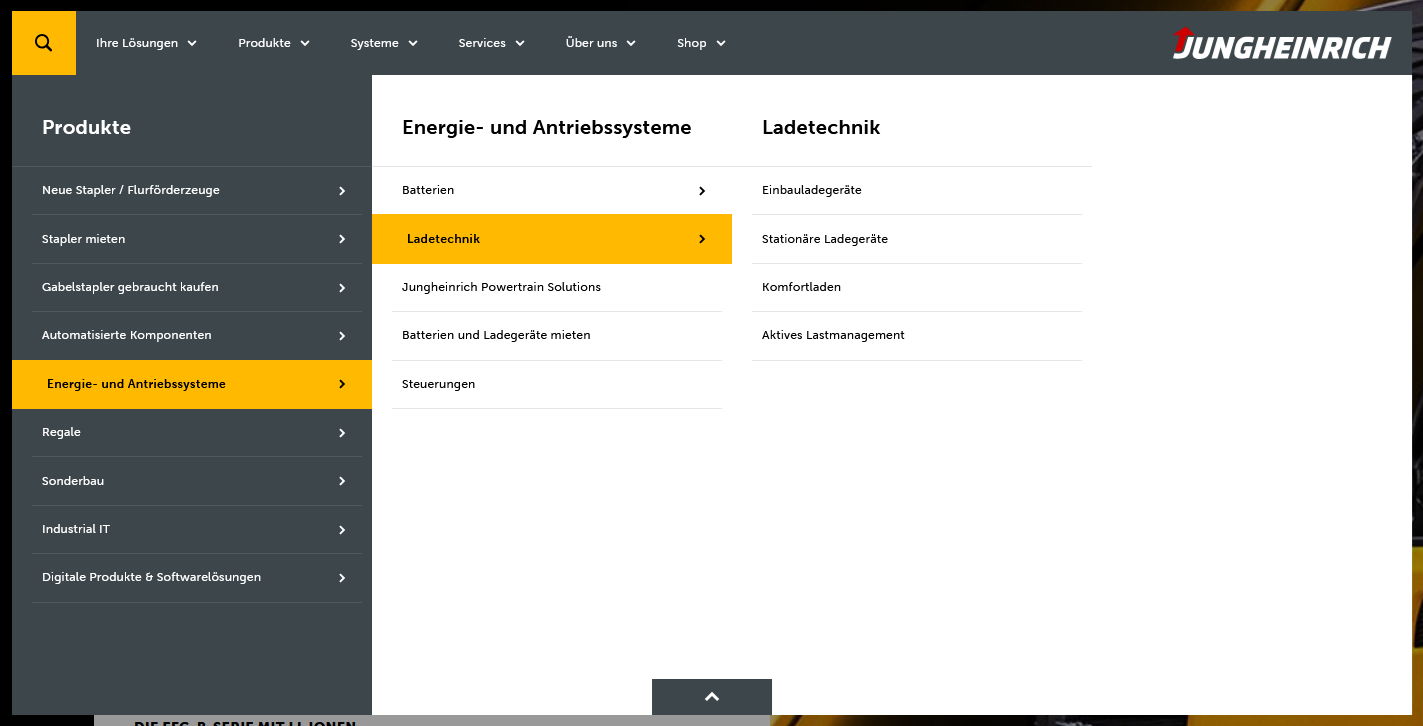This screenshot has width=1423, height=726.
Task: Open Komfortladen link
Action: [x=801, y=287]
